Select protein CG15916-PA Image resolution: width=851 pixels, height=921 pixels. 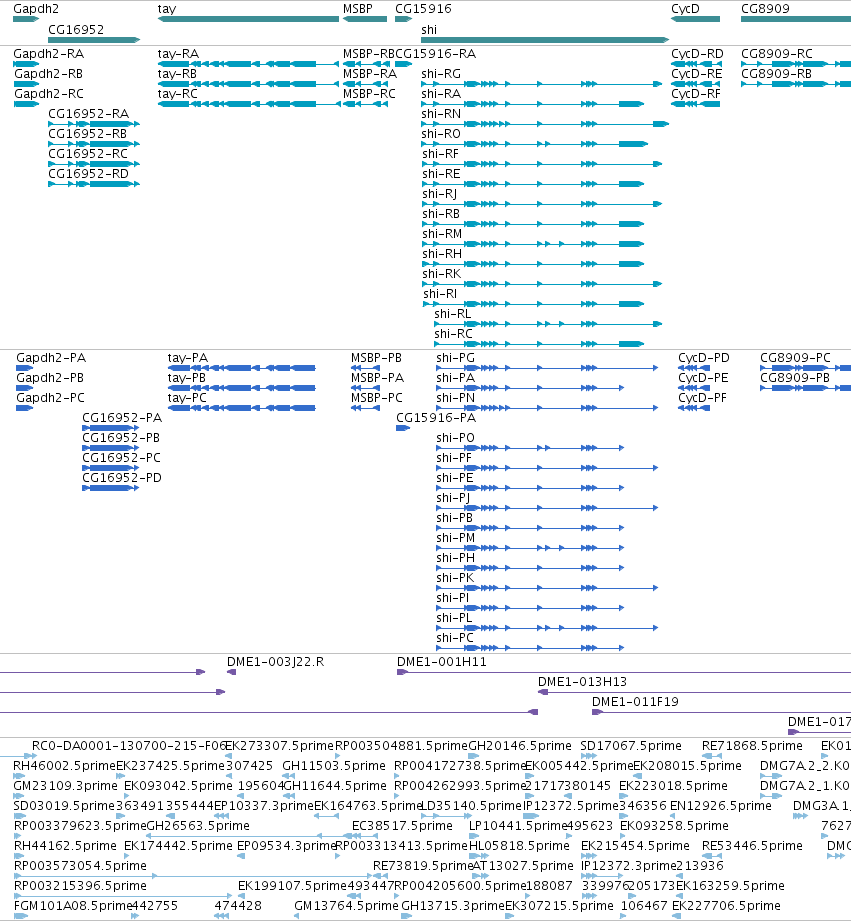pyautogui.click(x=436, y=417)
